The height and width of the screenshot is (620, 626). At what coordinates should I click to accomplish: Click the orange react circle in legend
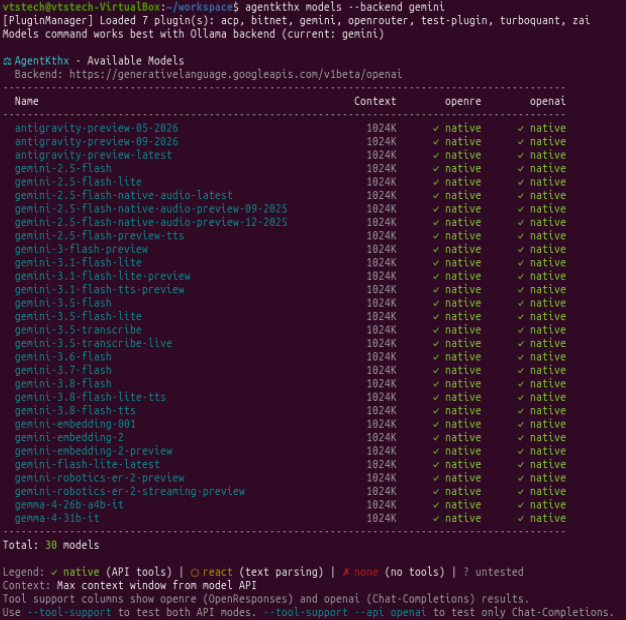(x=194, y=572)
